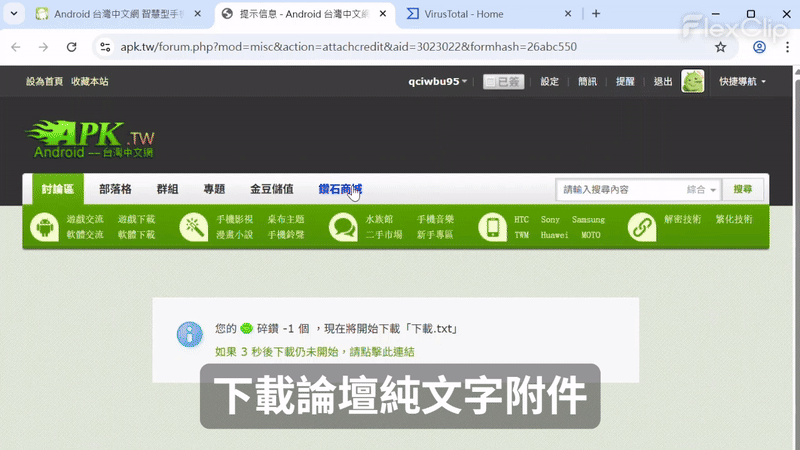Click the magic wand themes category icon
This screenshot has height=450, width=800.
point(193,227)
